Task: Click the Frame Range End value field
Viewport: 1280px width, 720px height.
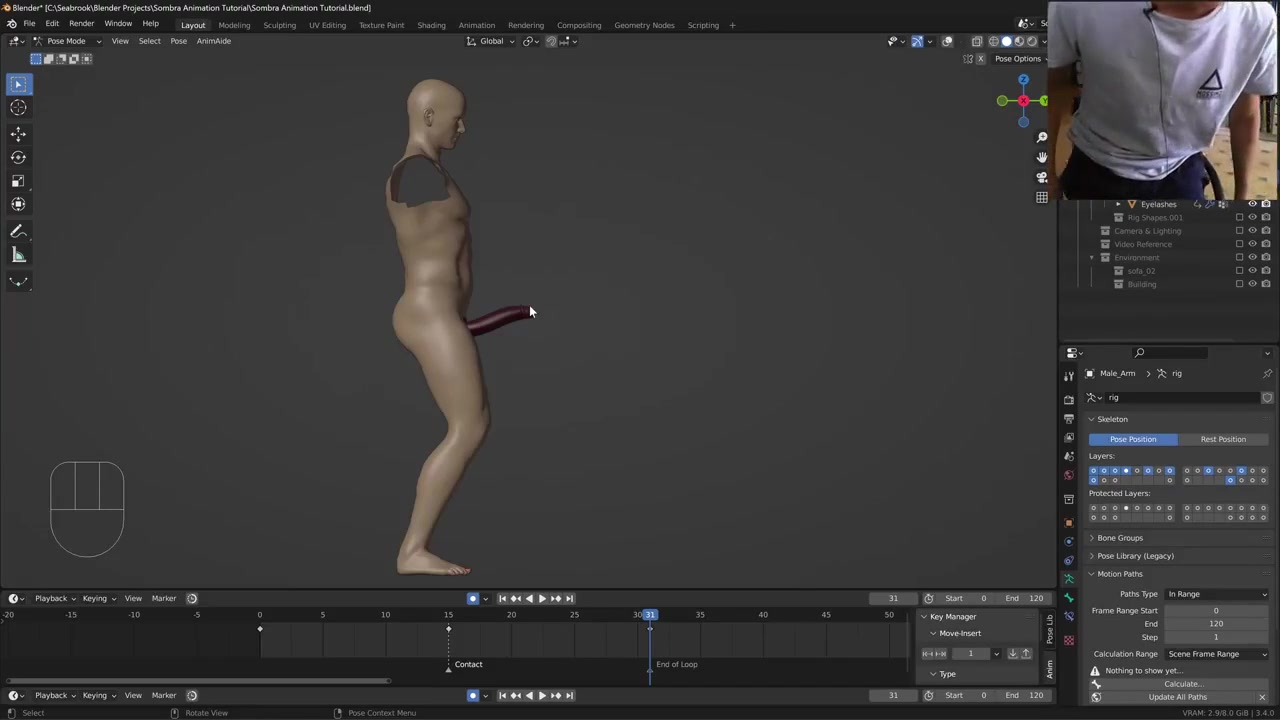Action: [1215, 624]
